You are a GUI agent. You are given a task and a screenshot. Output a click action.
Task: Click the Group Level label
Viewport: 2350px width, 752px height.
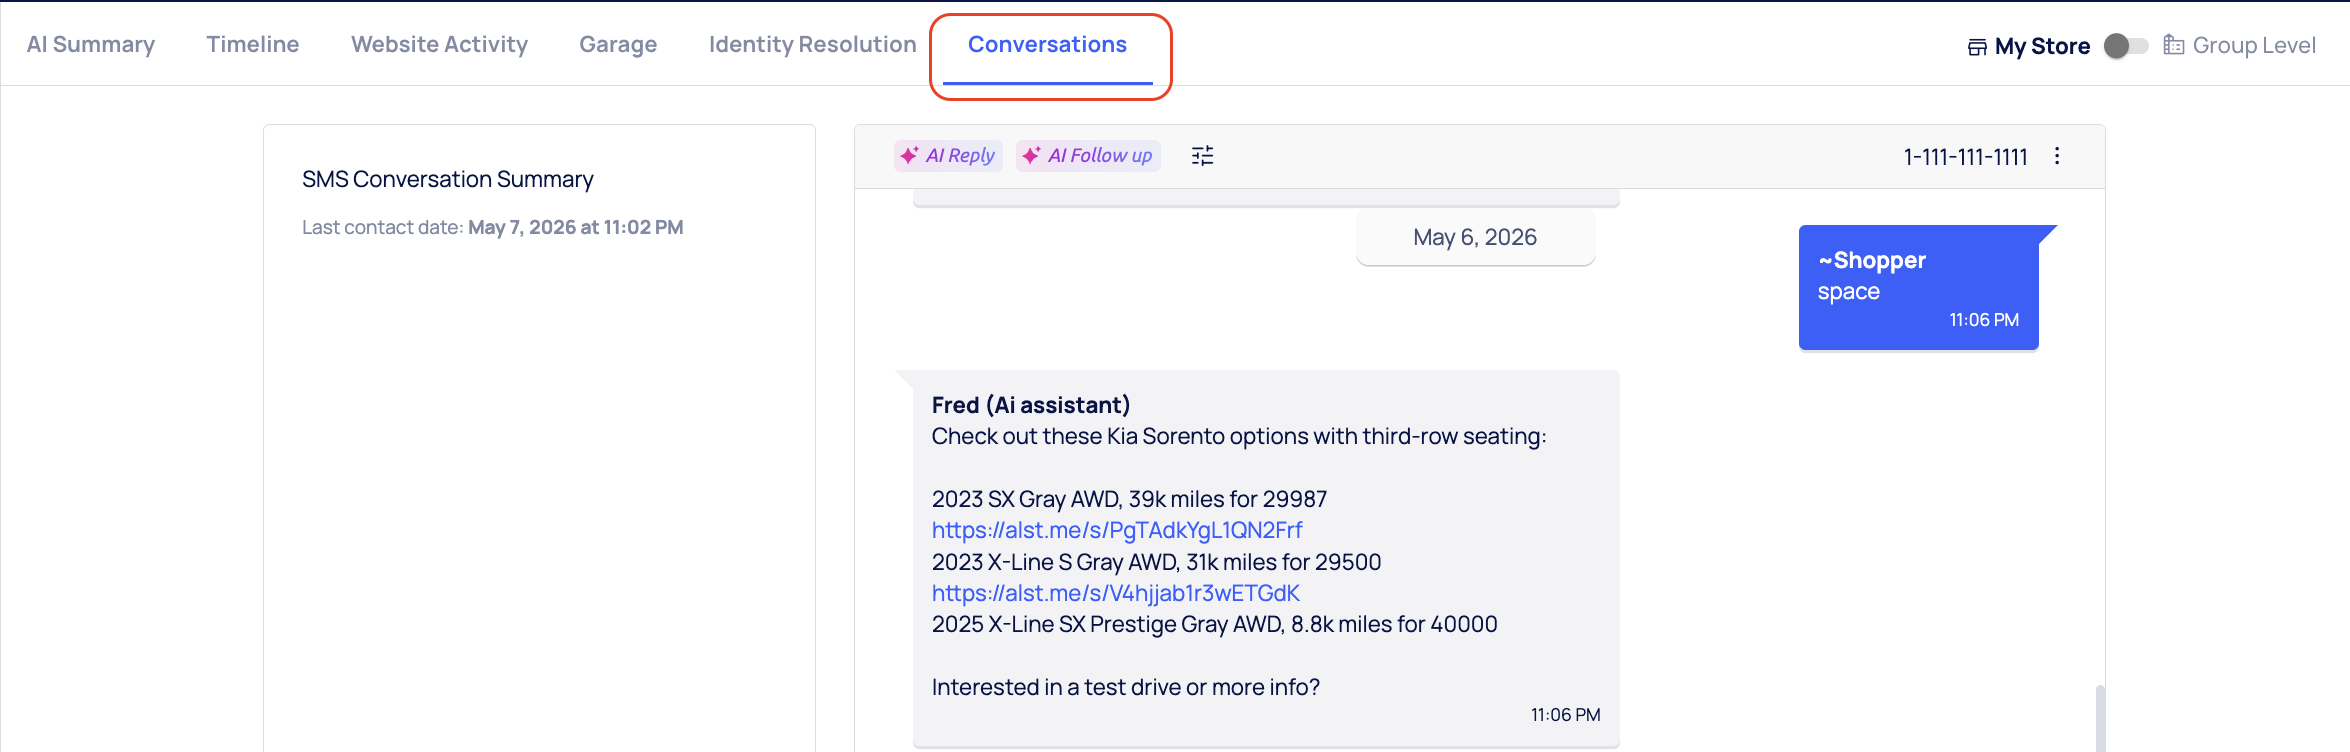(x=2254, y=45)
